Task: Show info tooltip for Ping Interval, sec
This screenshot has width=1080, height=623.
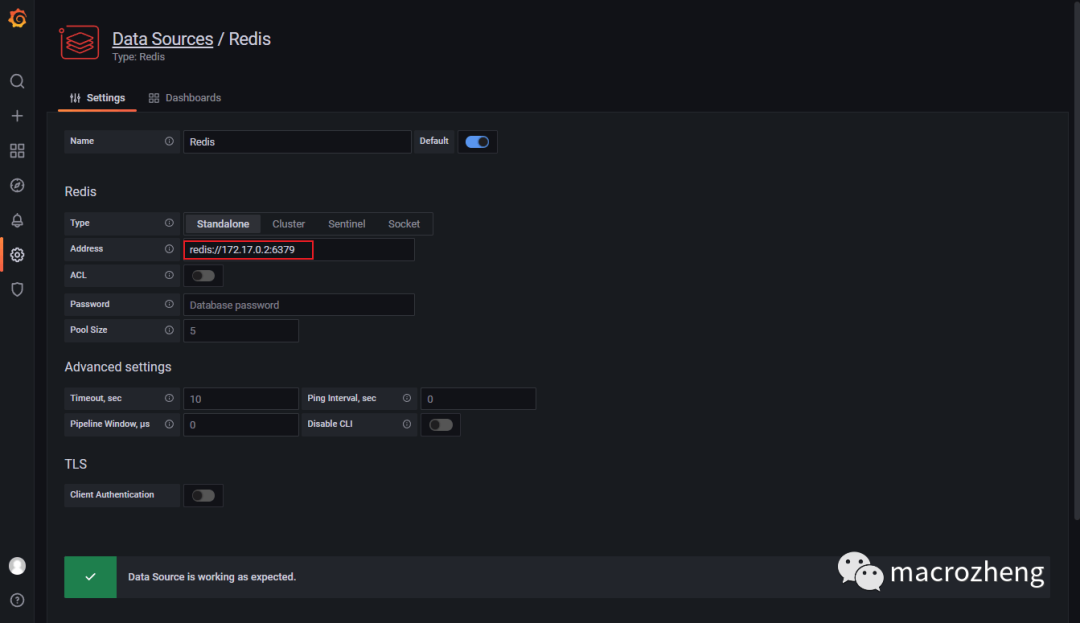Action: tap(406, 398)
